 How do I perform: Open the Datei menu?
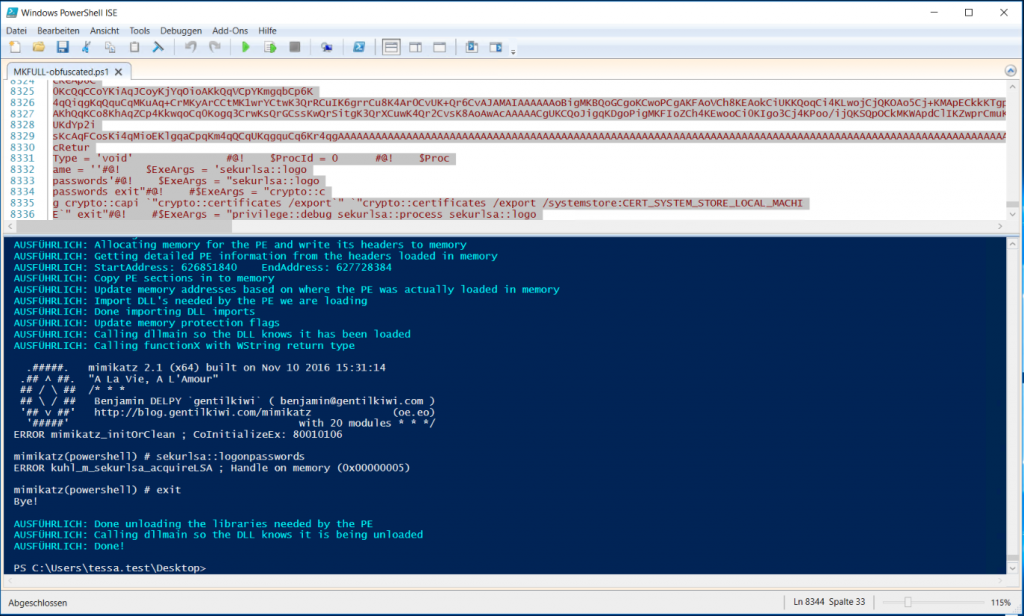click(x=16, y=31)
